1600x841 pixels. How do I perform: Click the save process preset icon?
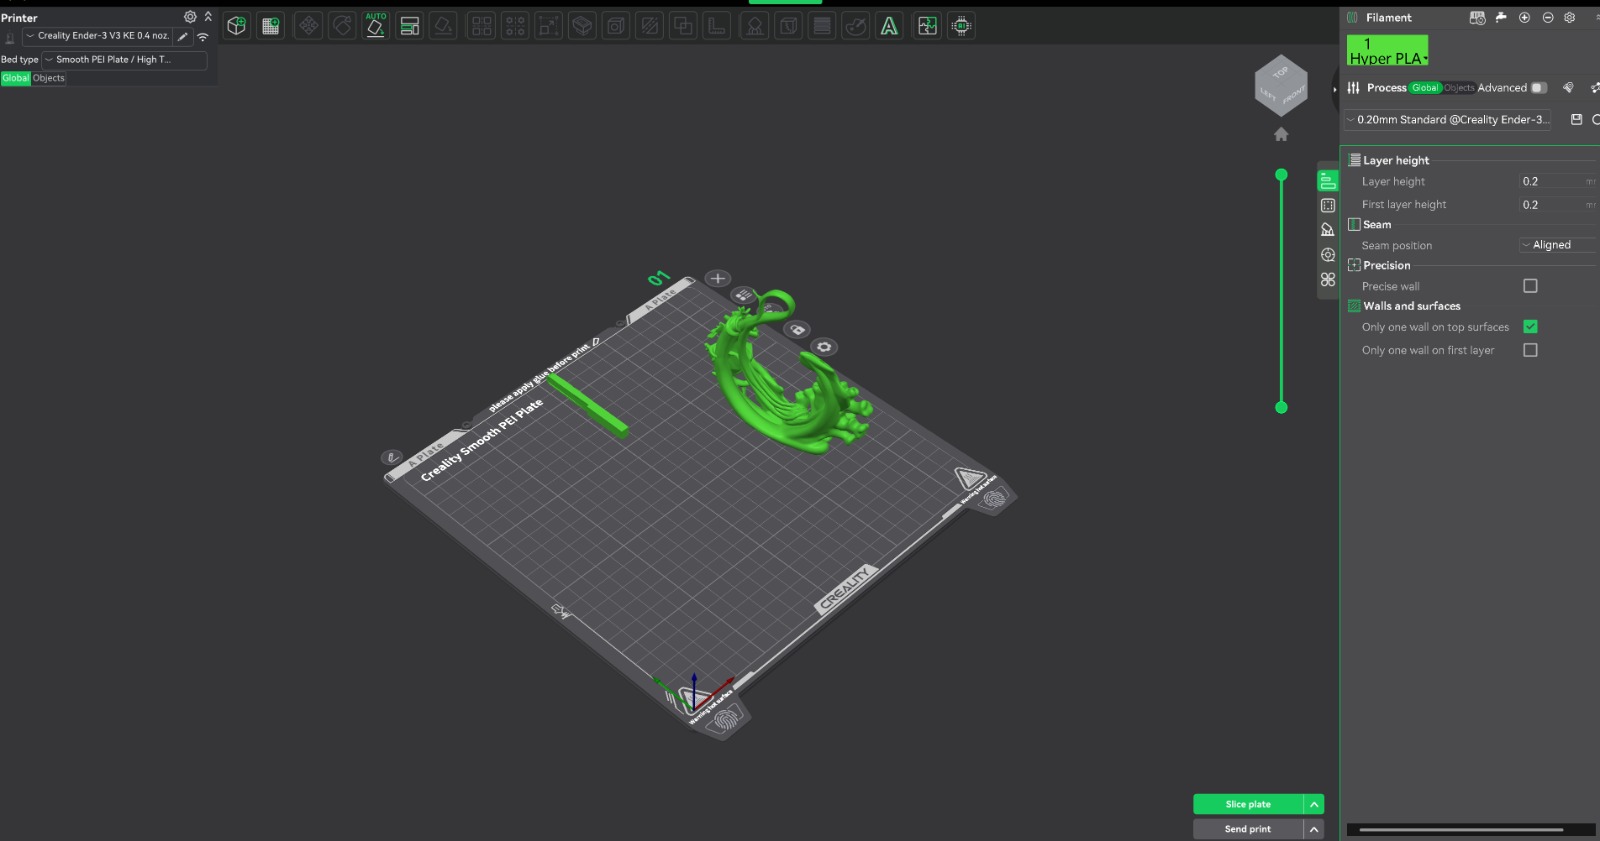coord(1576,119)
